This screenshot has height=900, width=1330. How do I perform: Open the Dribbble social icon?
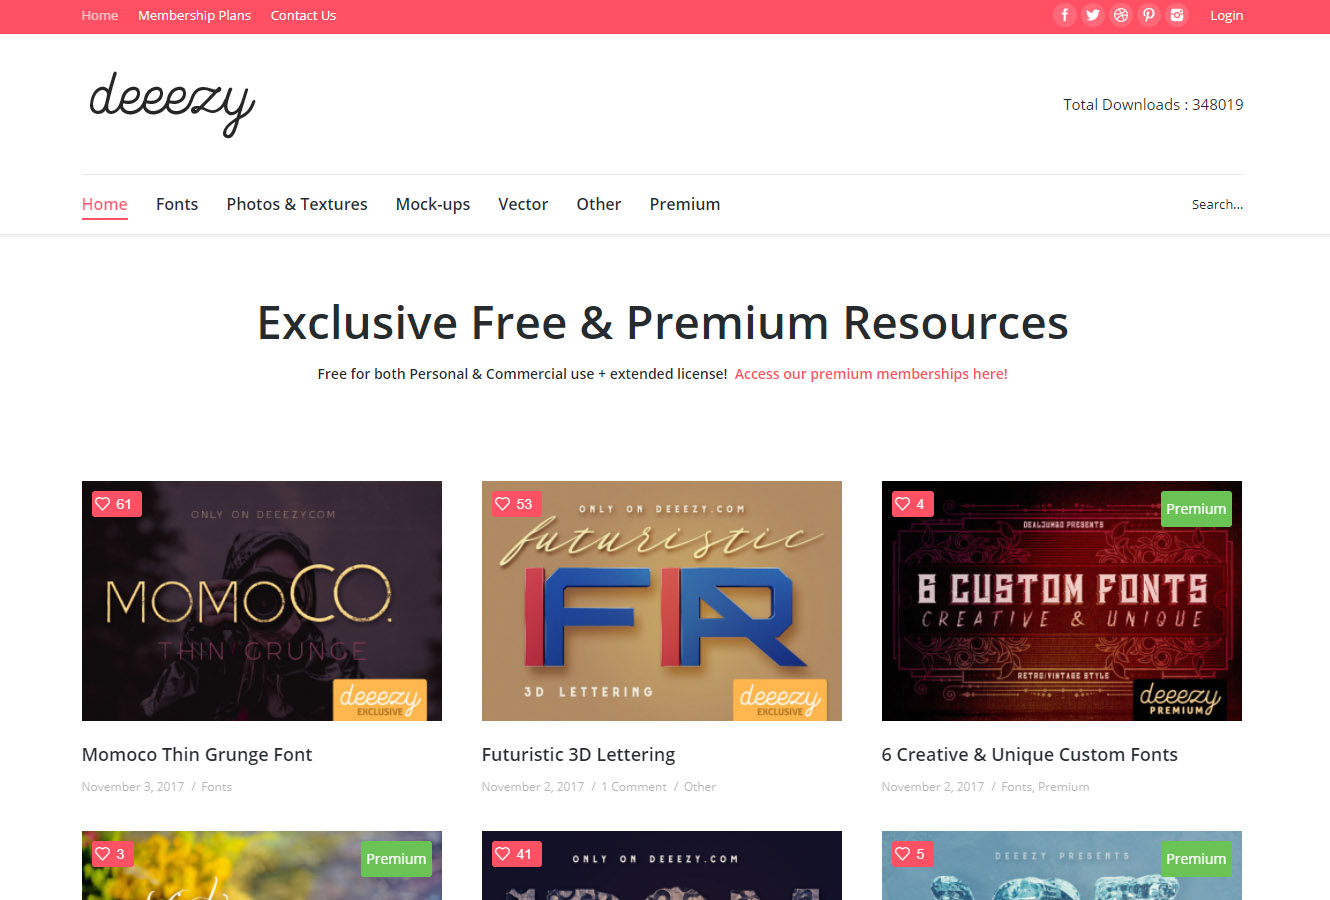coord(1121,15)
